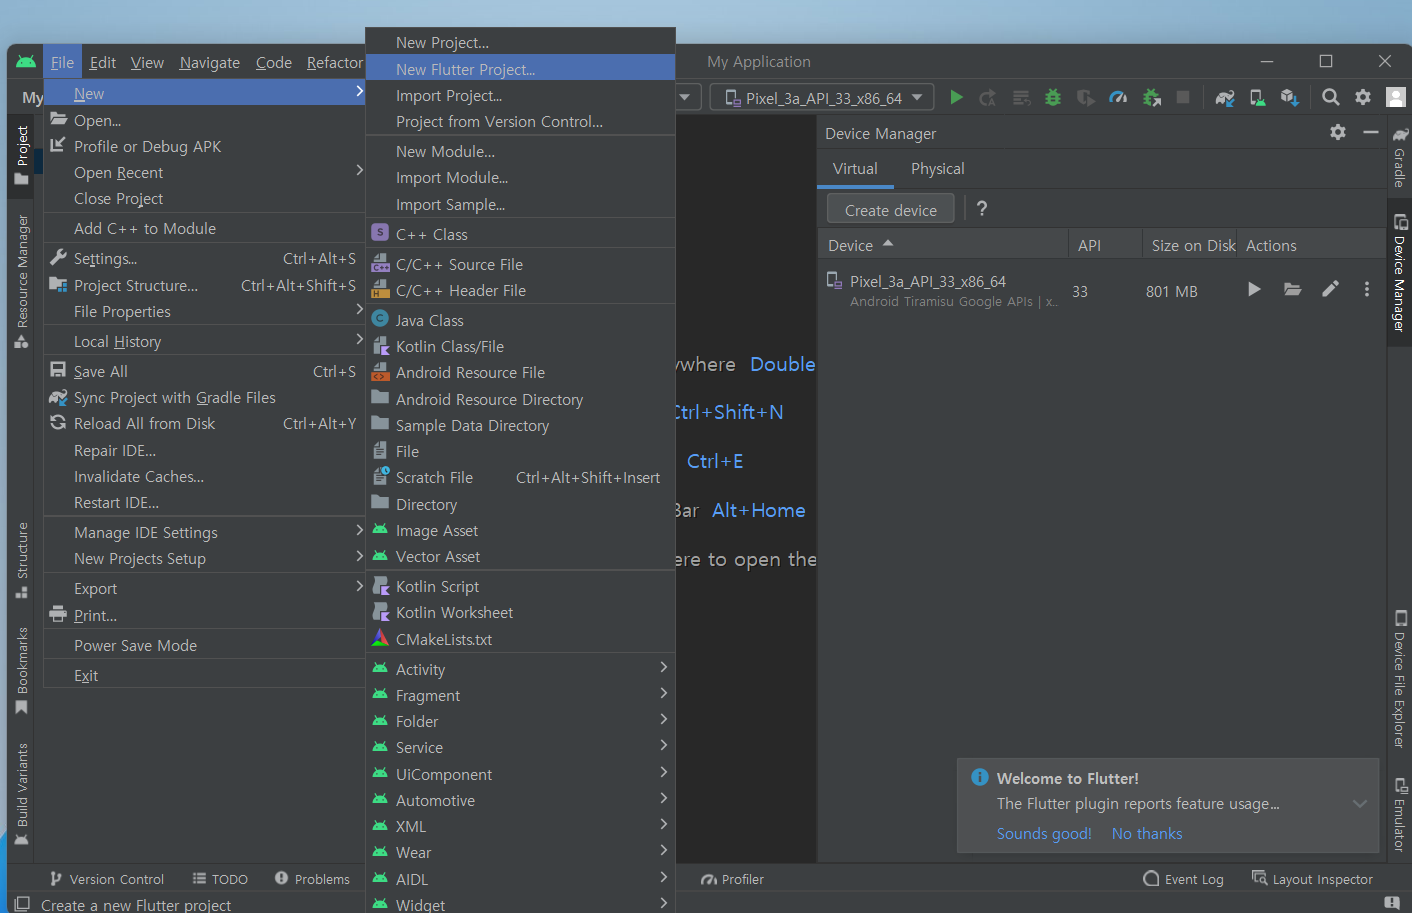The height and width of the screenshot is (913, 1412).
Task: Open the Edit menu
Action: tap(103, 62)
